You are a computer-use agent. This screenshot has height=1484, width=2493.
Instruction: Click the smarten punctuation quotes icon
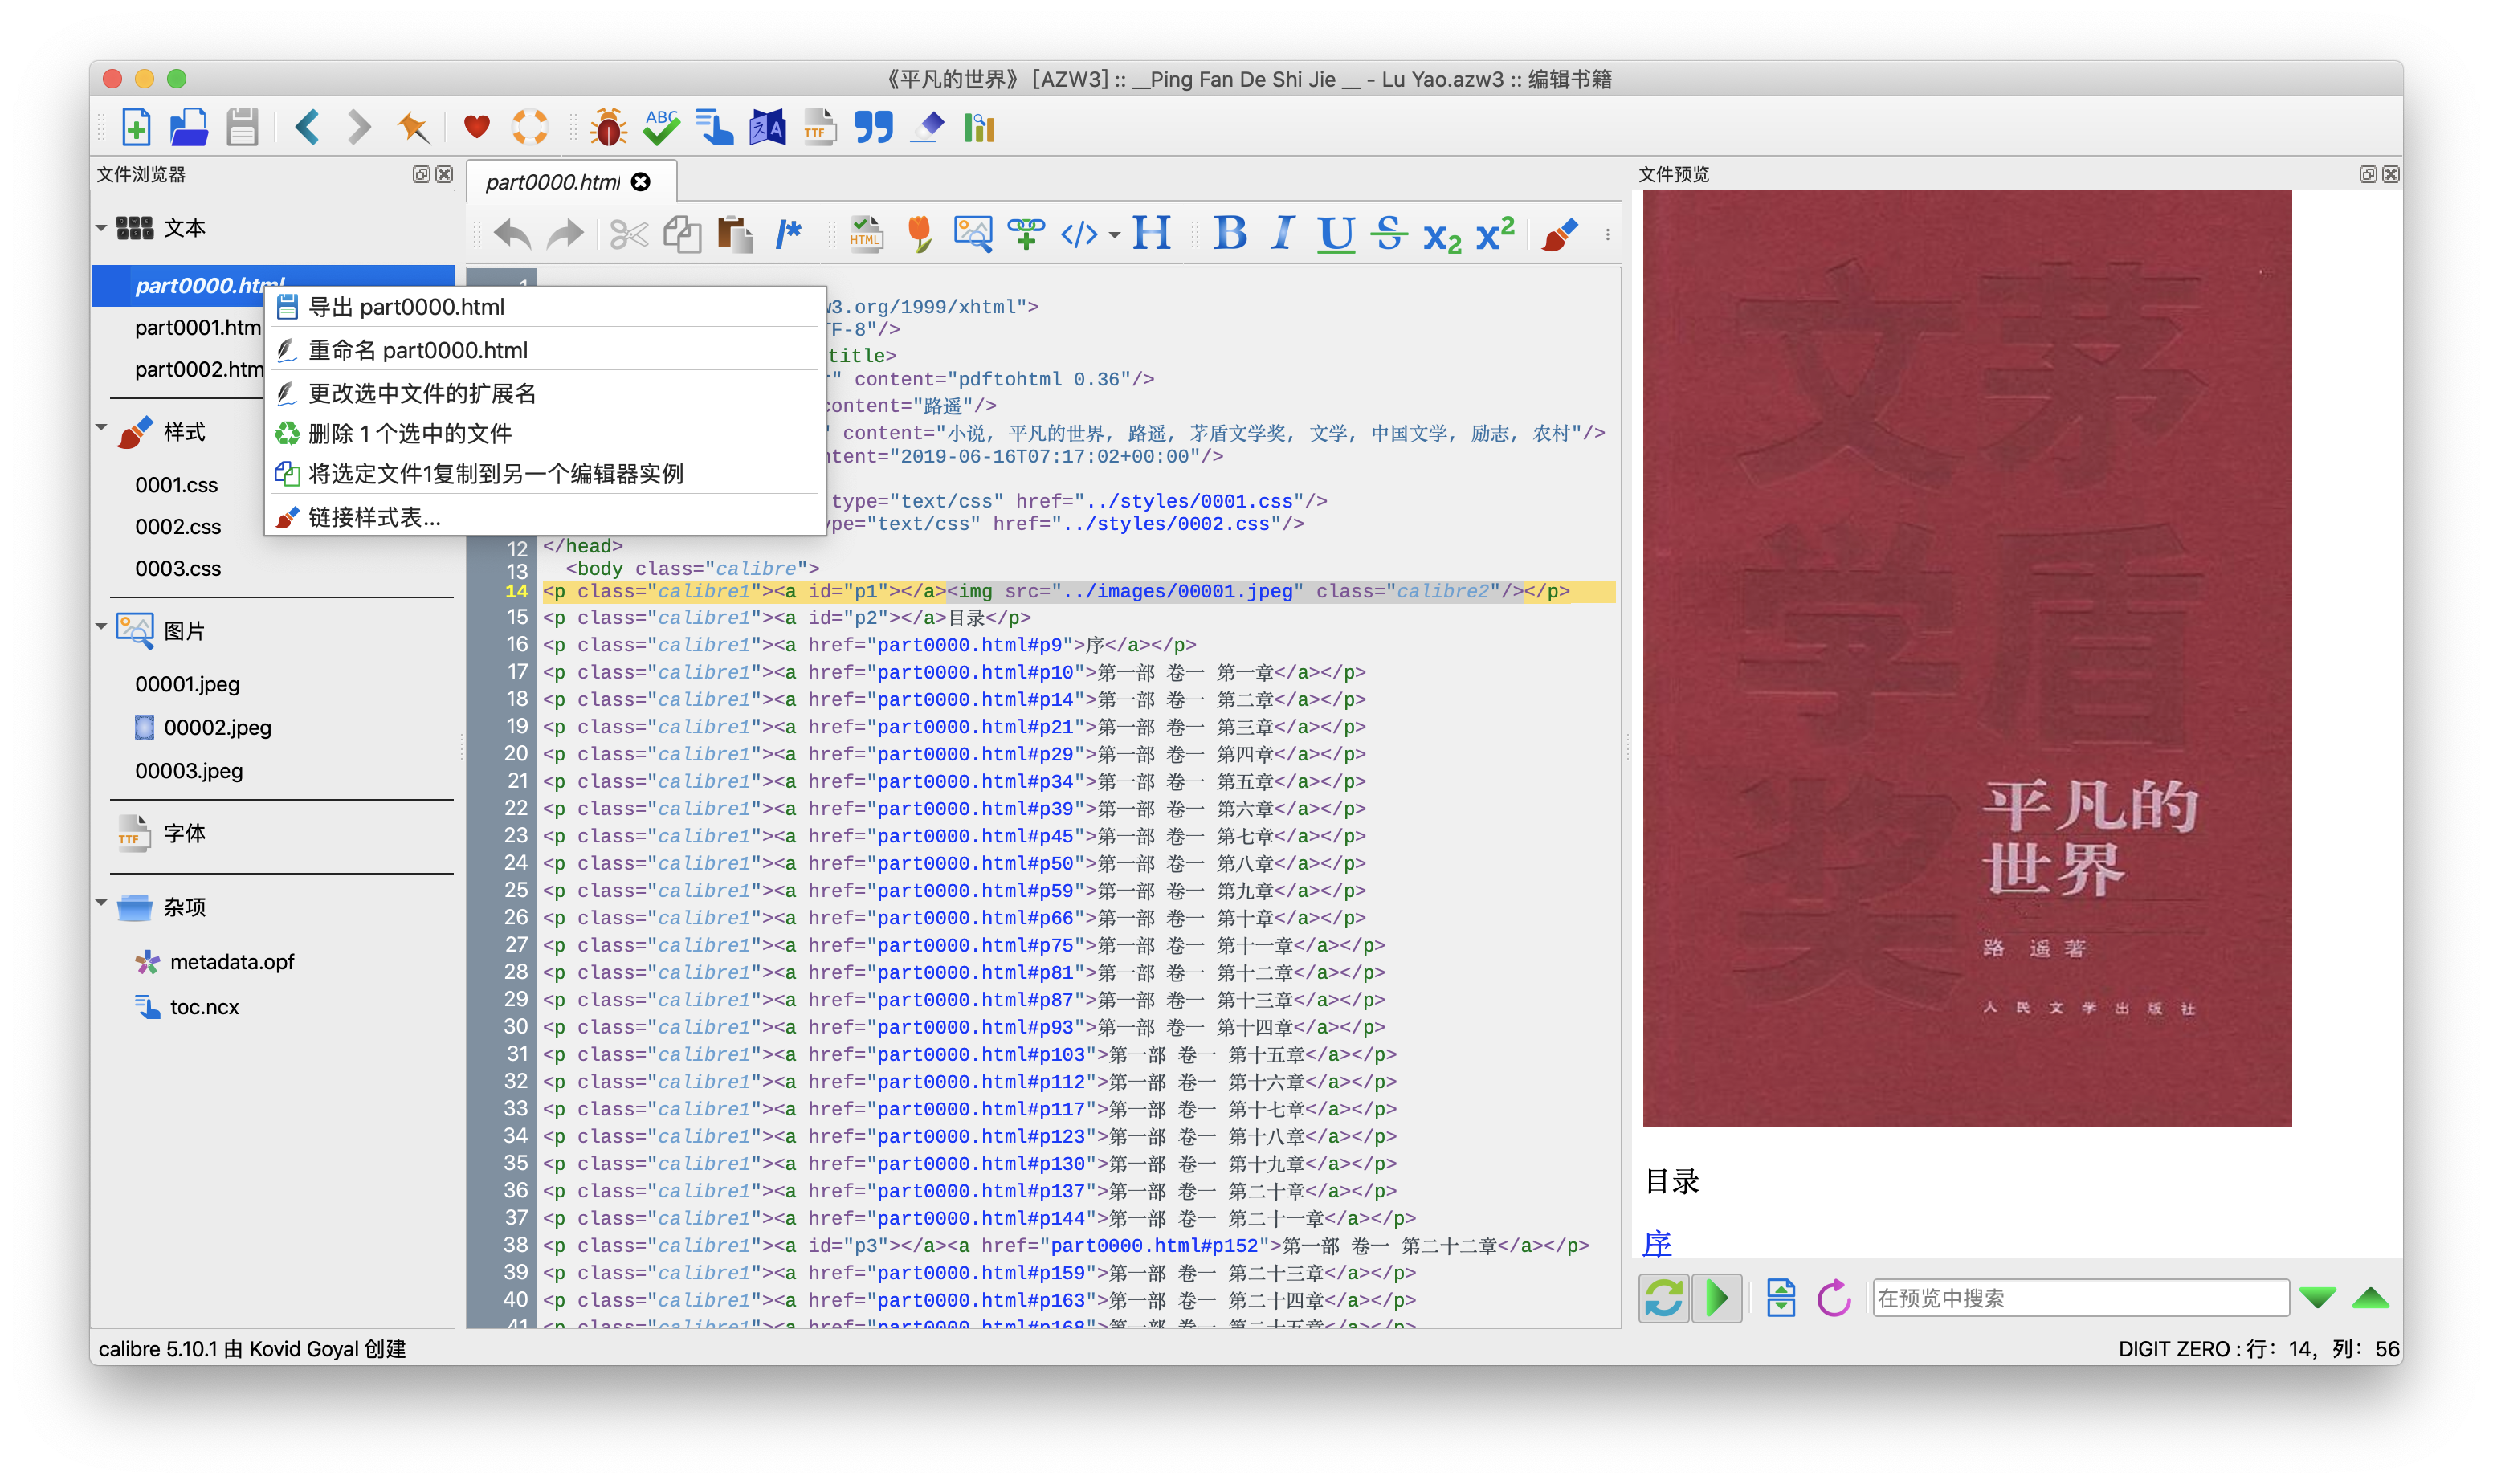[x=874, y=127]
